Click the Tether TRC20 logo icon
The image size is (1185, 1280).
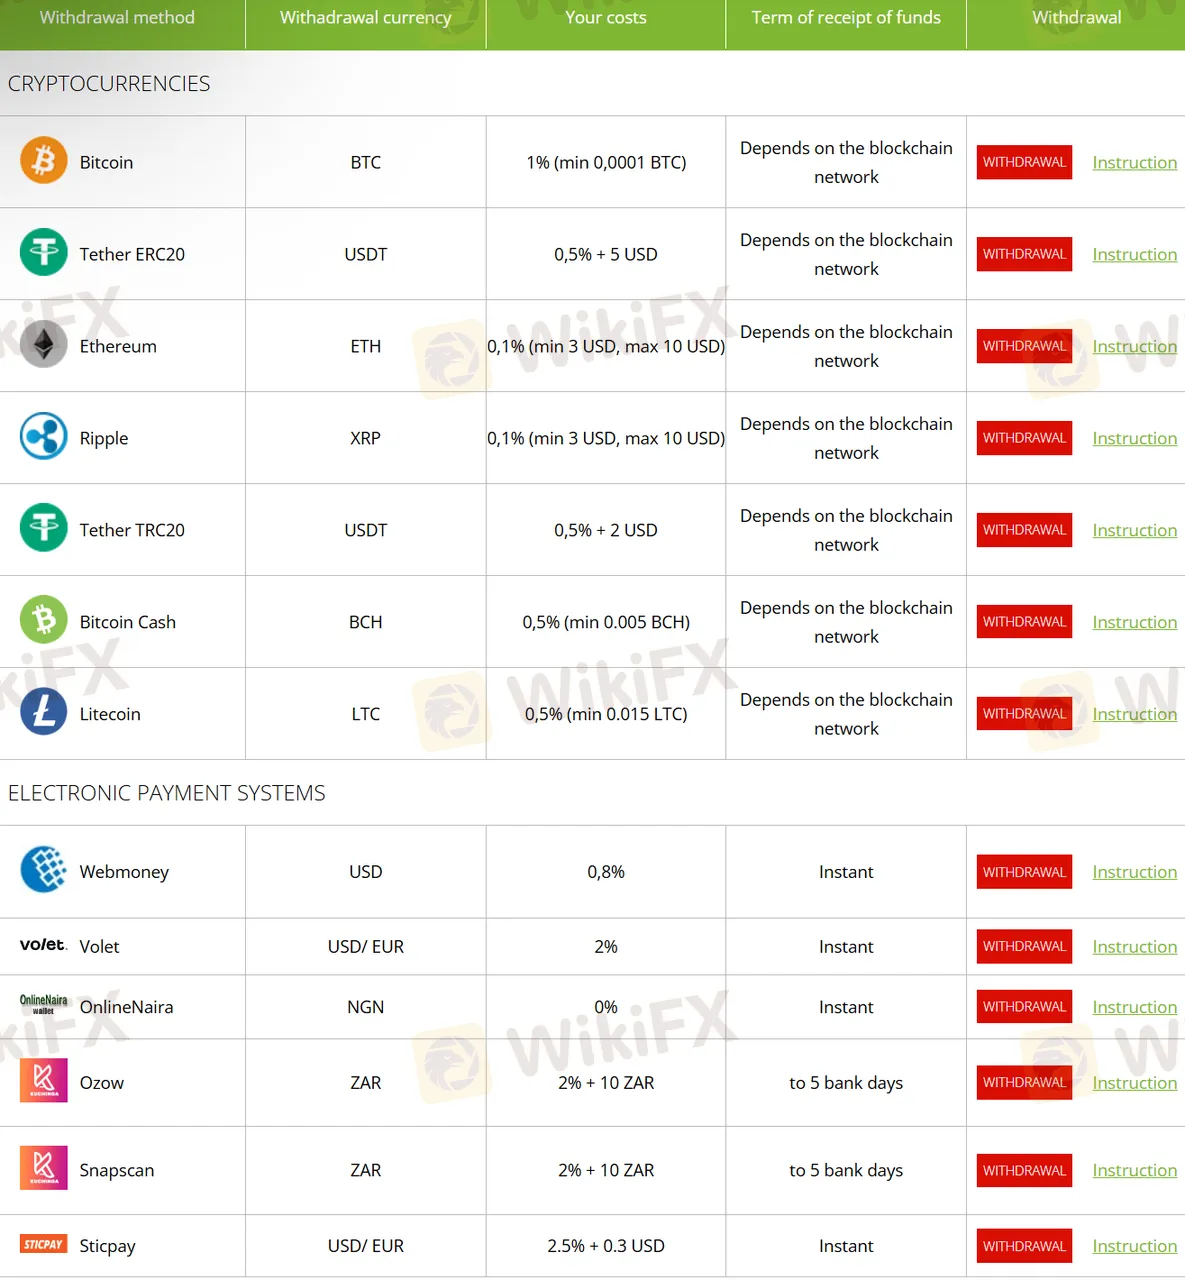click(44, 529)
